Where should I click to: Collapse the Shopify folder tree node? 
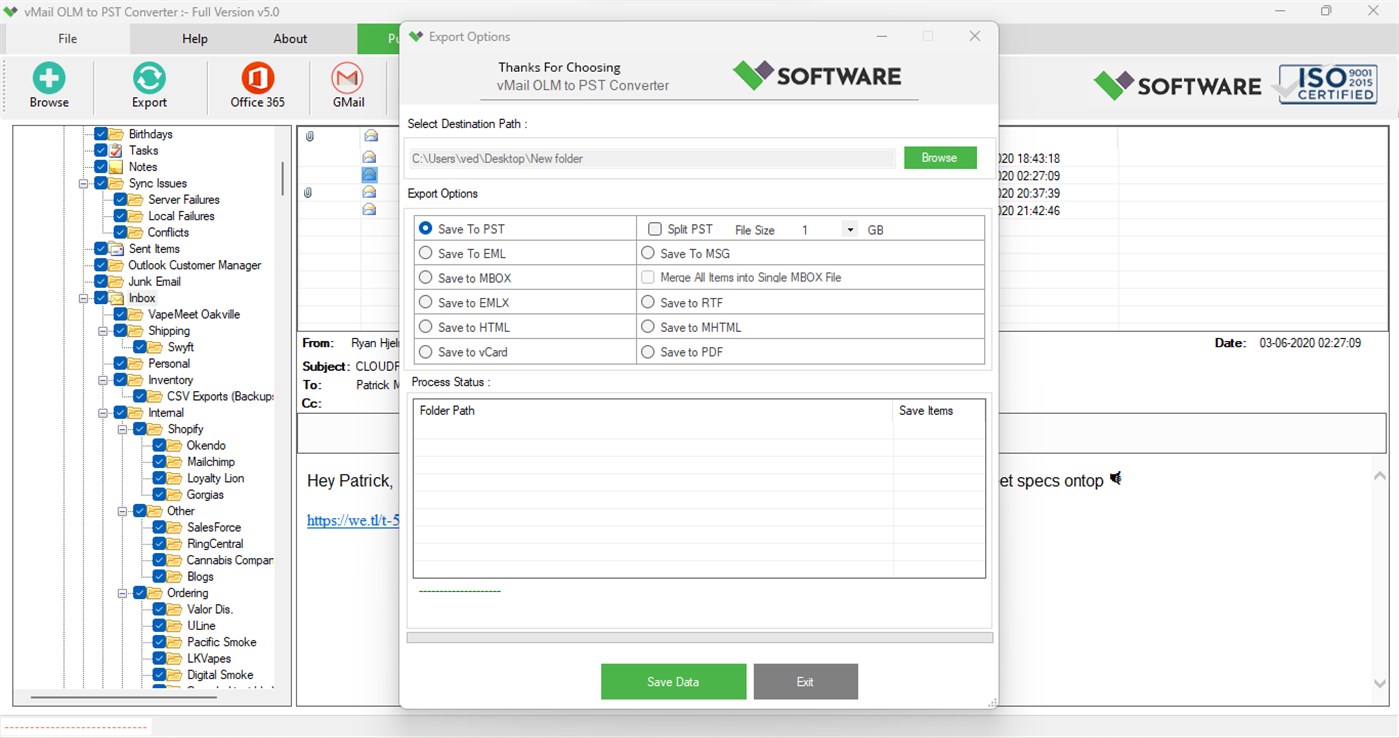(x=120, y=428)
